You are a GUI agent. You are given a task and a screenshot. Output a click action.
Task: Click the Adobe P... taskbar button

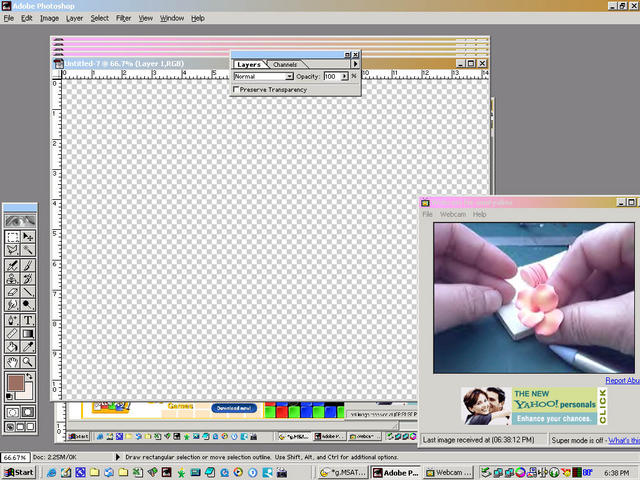[x=396, y=472]
